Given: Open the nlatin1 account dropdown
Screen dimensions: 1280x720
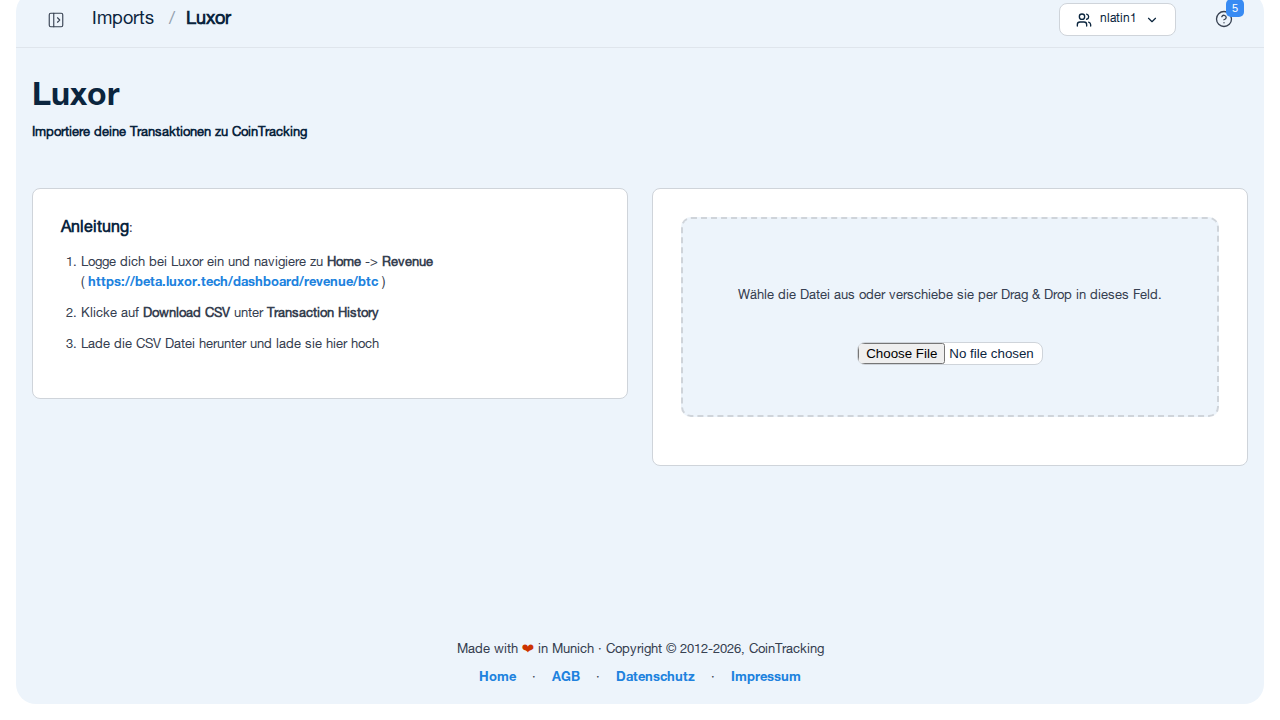Looking at the screenshot, I should [x=1117, y=19].
